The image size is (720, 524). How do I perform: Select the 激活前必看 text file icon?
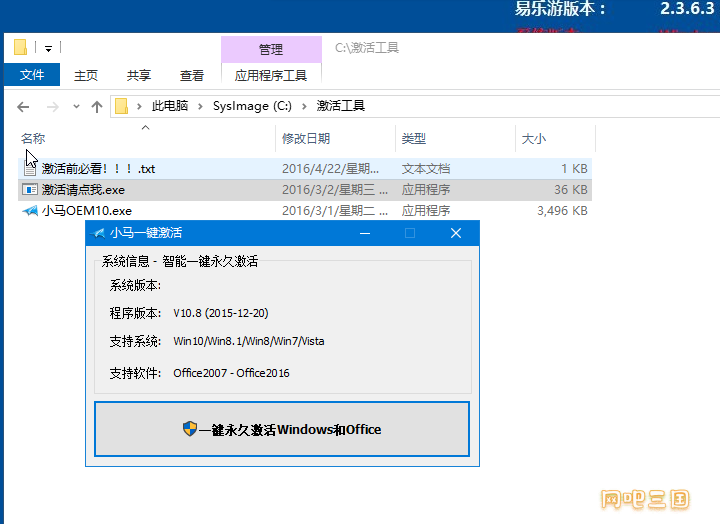click(x=30, y=169)
